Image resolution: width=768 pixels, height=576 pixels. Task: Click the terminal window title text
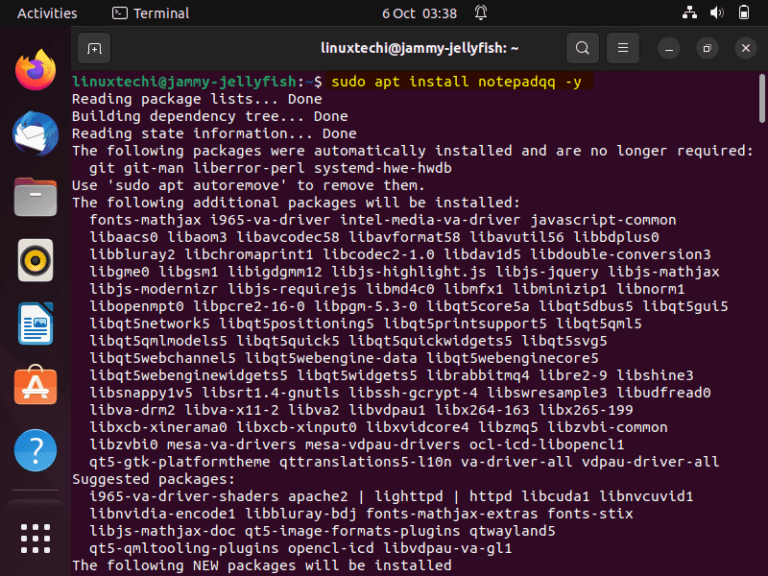point(419,48)
